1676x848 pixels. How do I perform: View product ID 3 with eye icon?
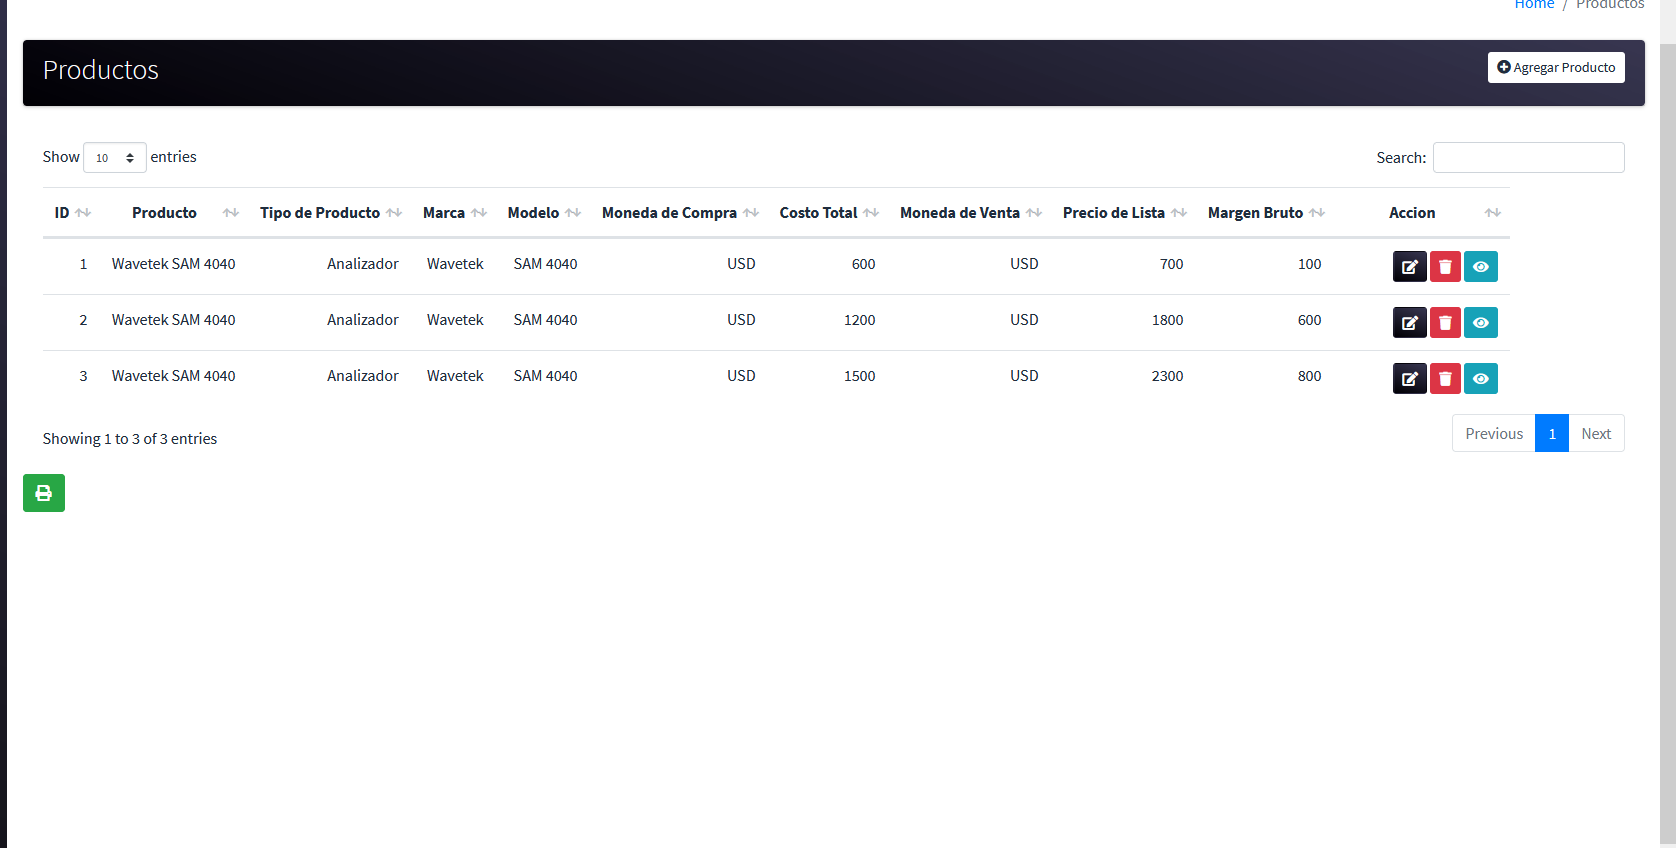1481,379
